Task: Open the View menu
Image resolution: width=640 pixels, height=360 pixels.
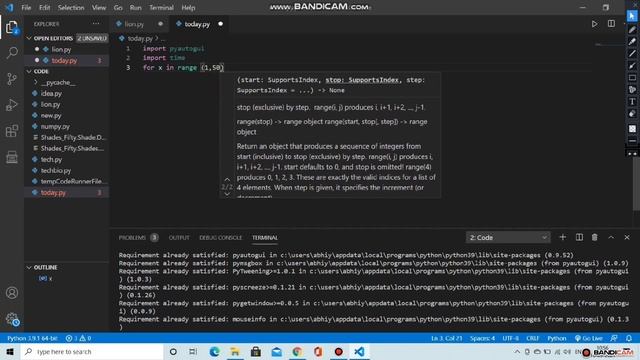Action: click(99, 8)
